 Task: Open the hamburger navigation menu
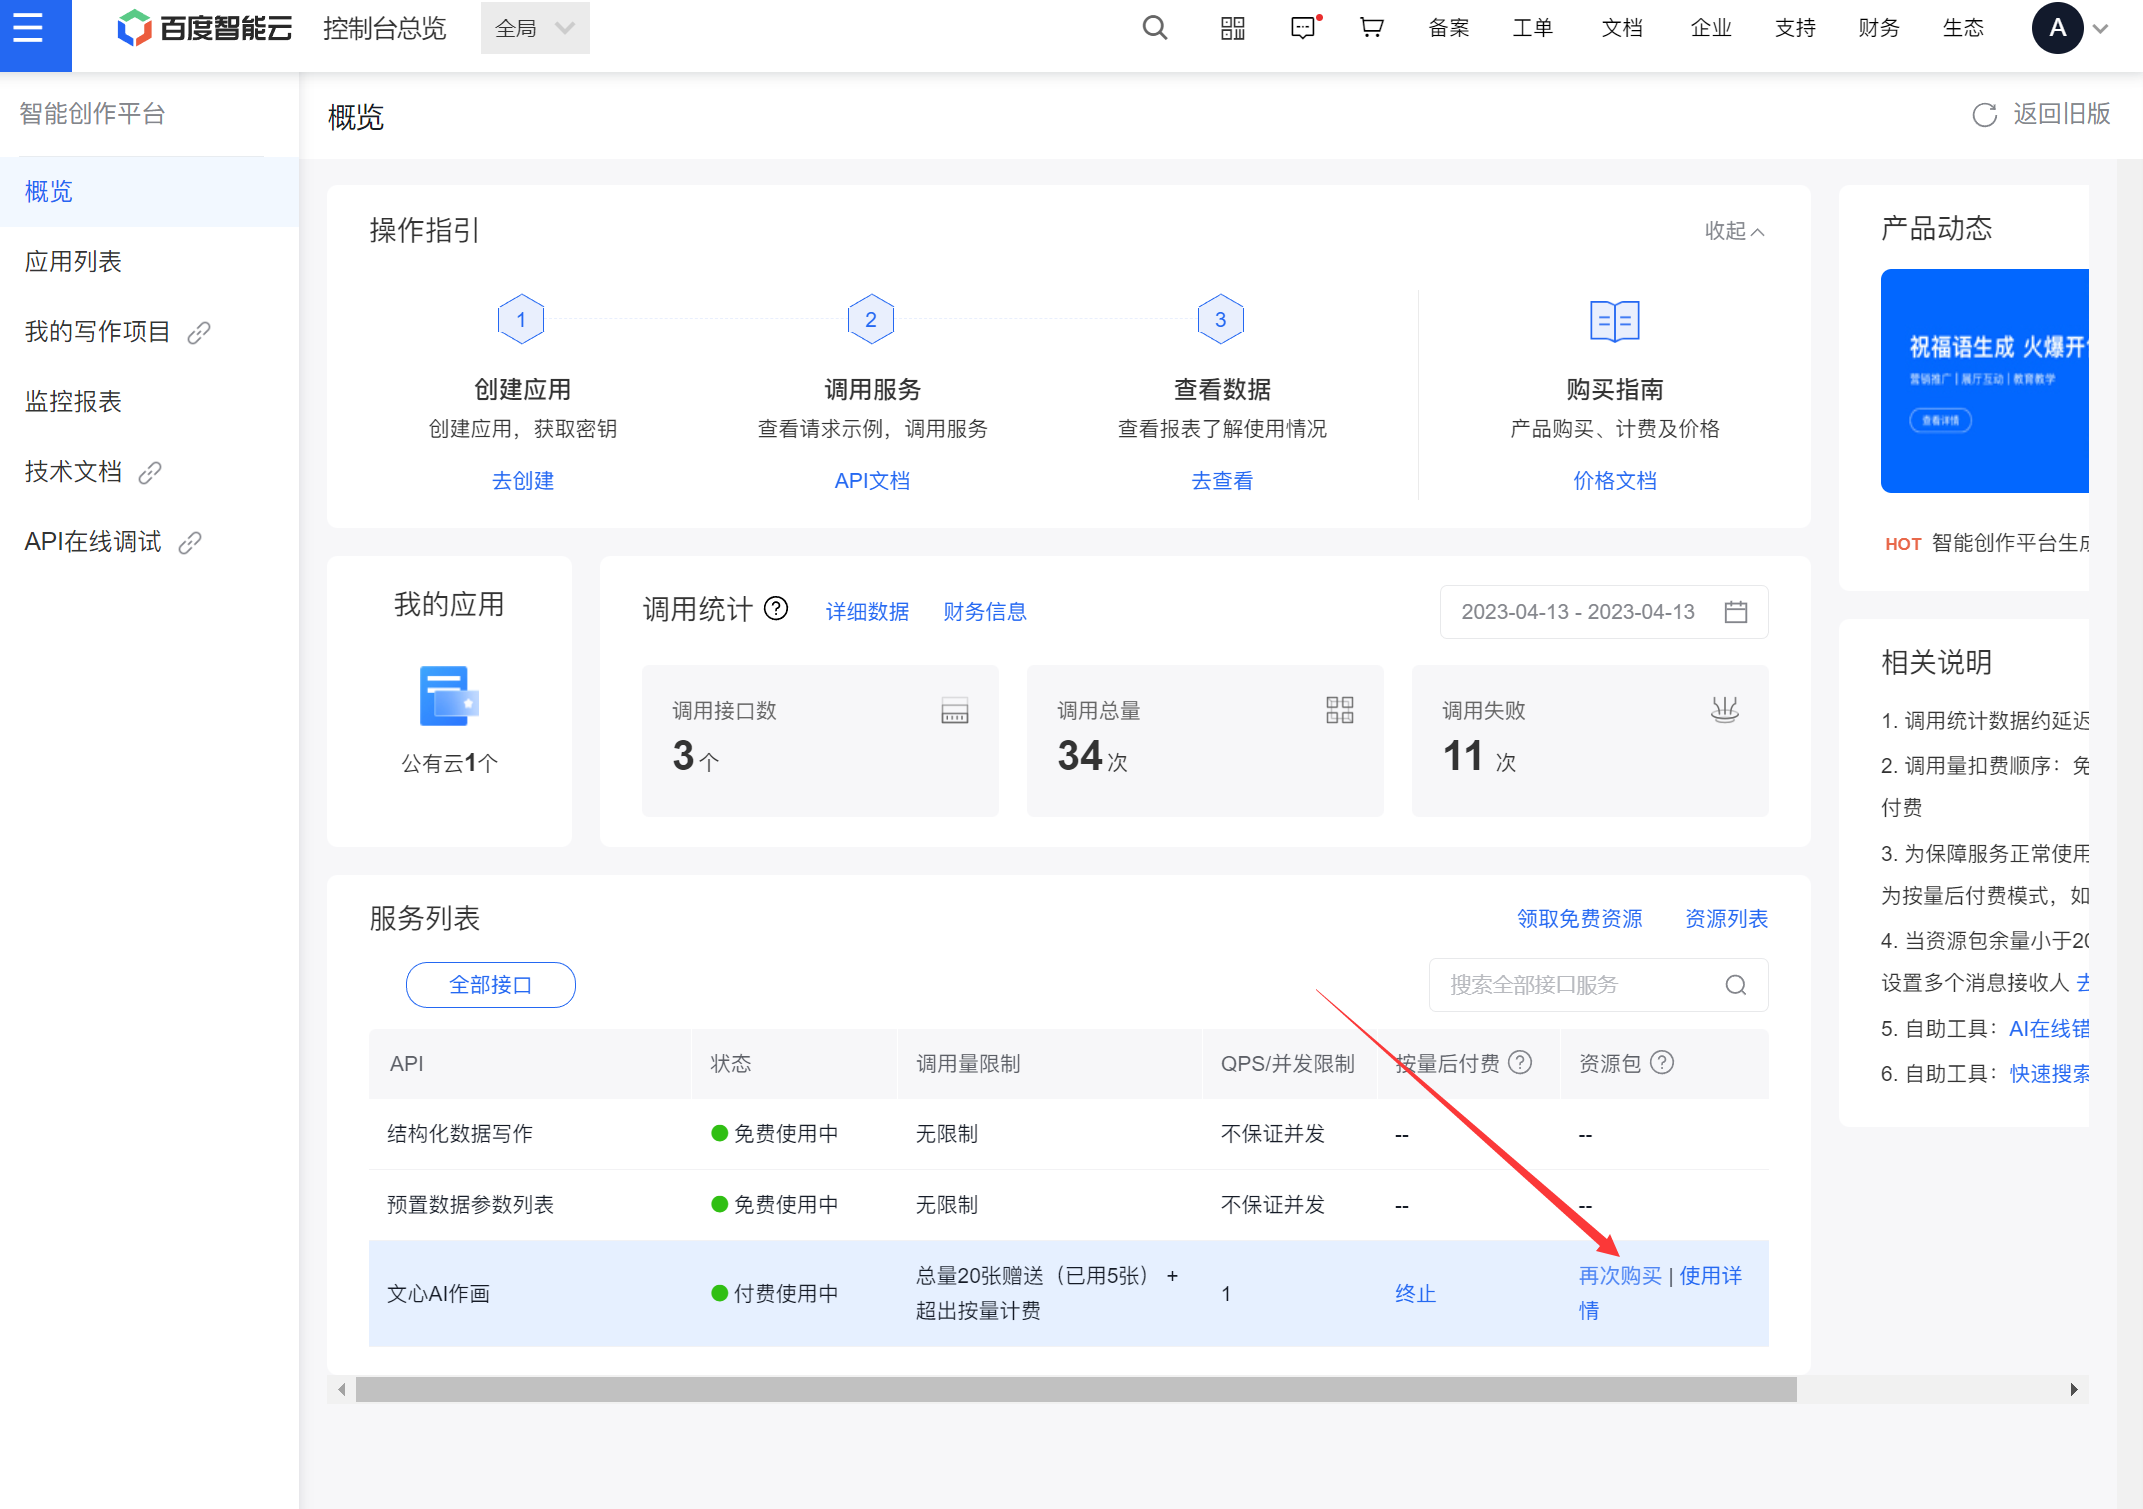tap(28, 28)
